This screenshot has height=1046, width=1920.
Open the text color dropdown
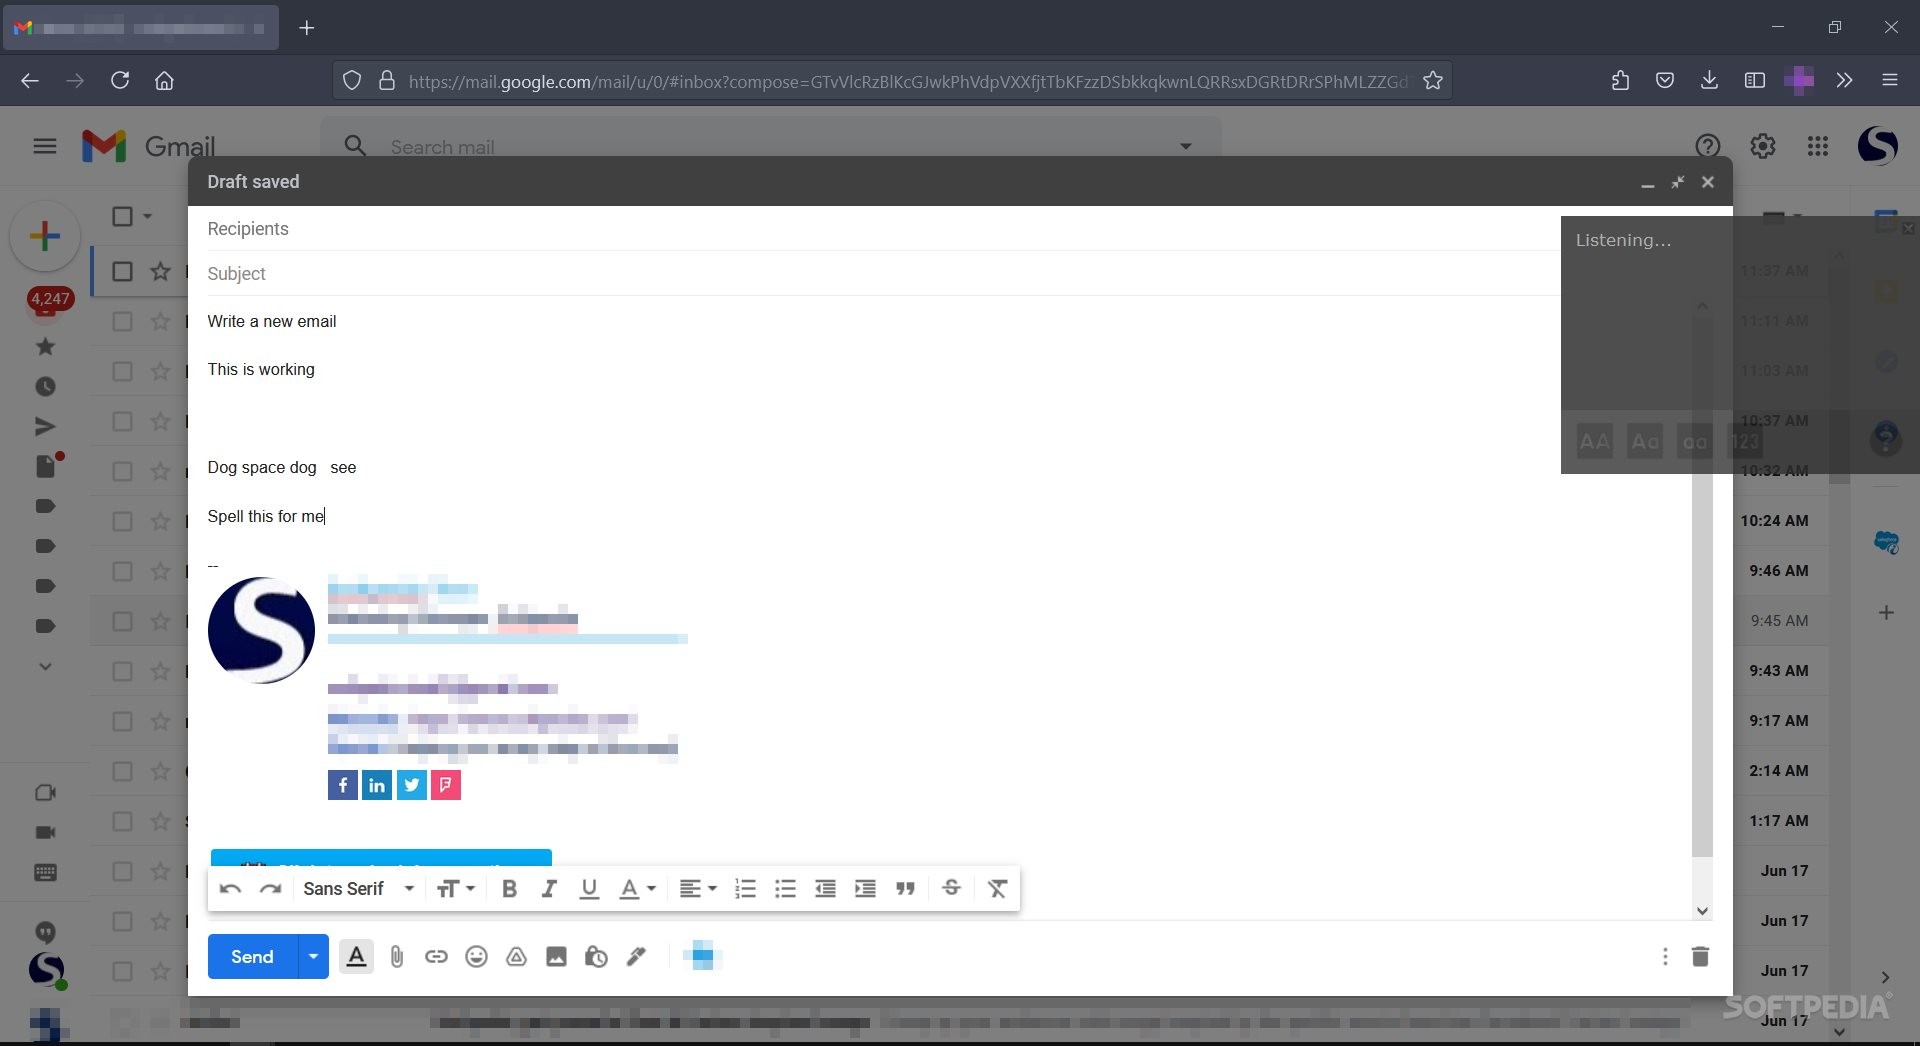(637, 889)
